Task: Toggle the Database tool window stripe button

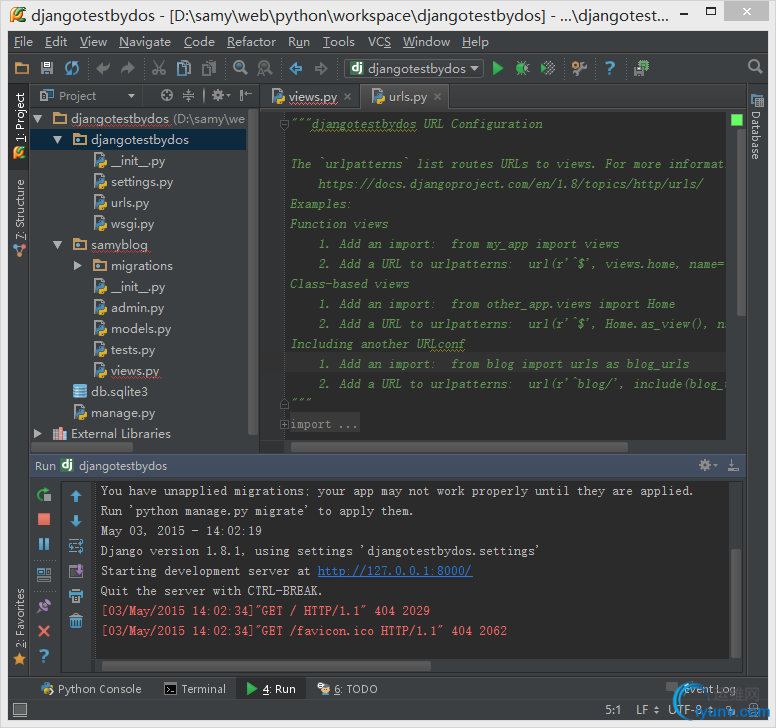Action: coord(756,127)
